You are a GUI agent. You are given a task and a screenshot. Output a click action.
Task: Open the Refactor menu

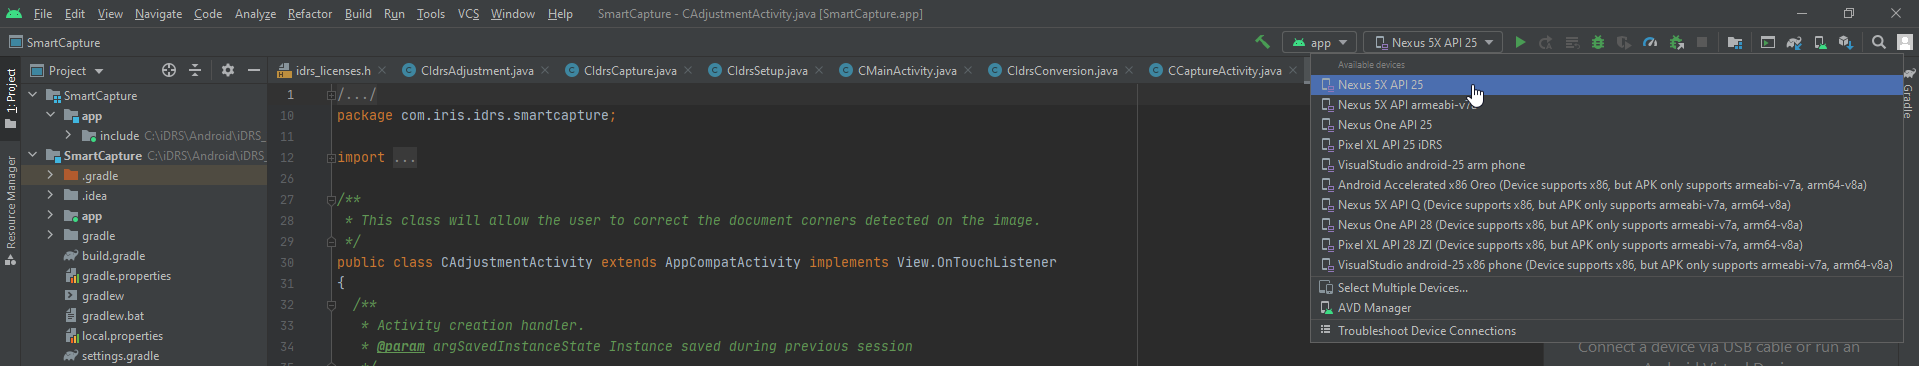click(x=309, y=13)
